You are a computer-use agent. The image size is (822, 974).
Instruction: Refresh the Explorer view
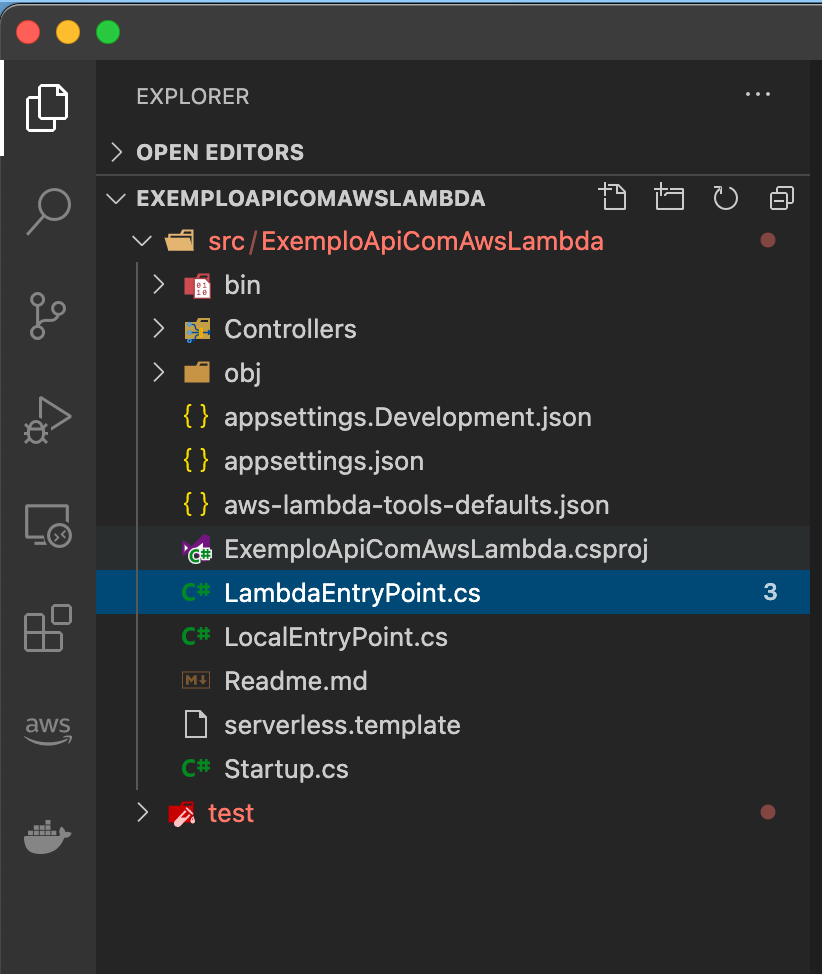pyautogui.click(x=725, y=197)
